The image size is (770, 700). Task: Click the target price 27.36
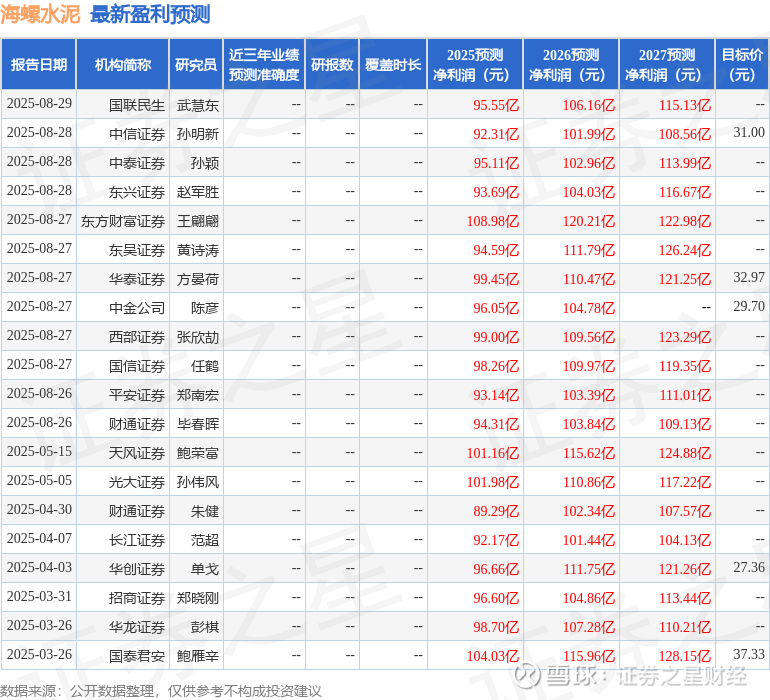click(x=748, y=567)
